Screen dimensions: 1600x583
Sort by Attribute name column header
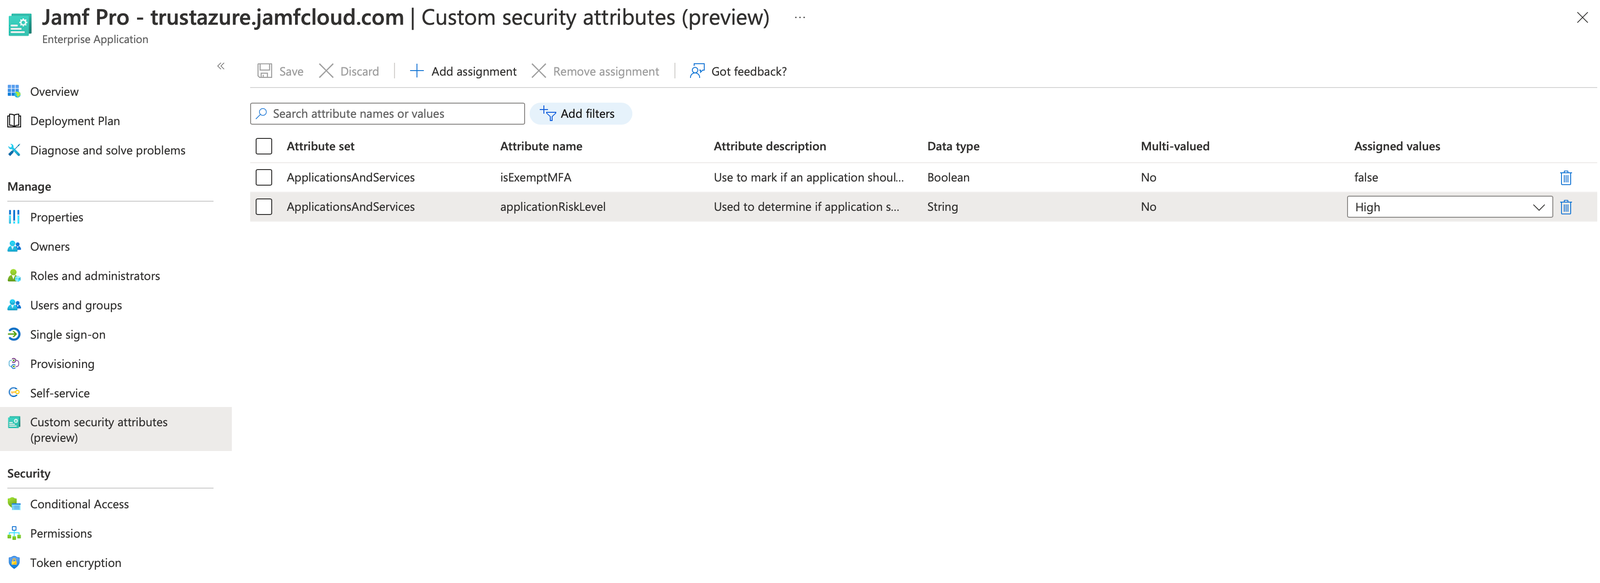coord(541,146)
